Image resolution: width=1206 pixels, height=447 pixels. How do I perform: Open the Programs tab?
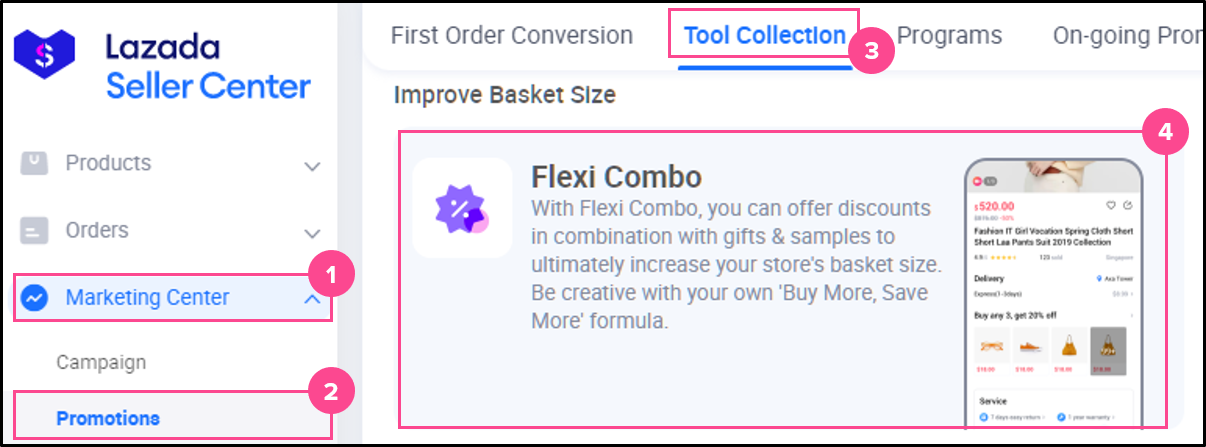[949, 36]
